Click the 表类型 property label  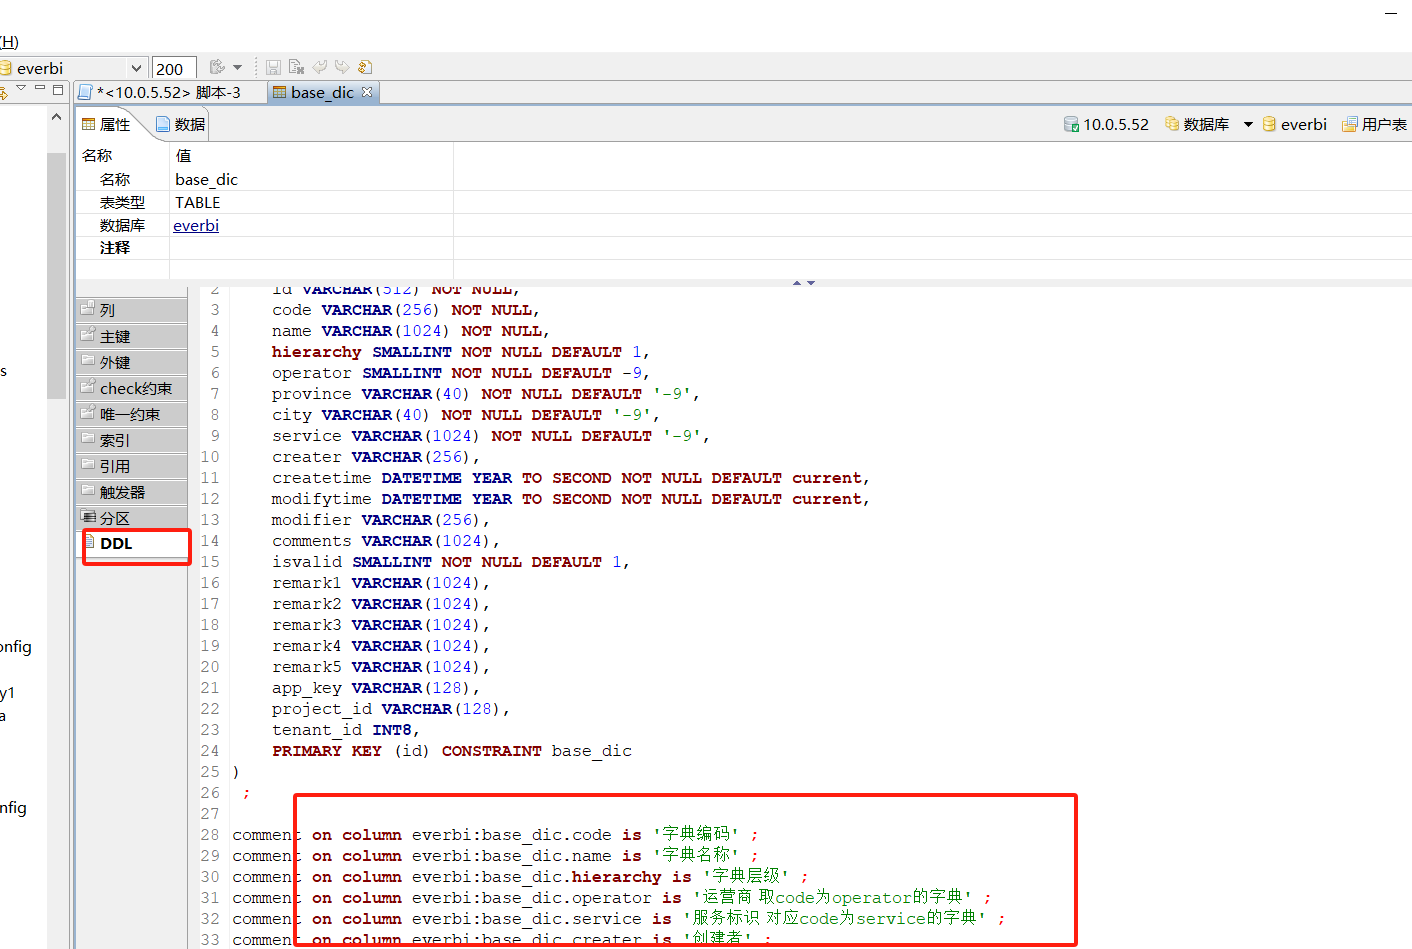(x=122, y=202)
